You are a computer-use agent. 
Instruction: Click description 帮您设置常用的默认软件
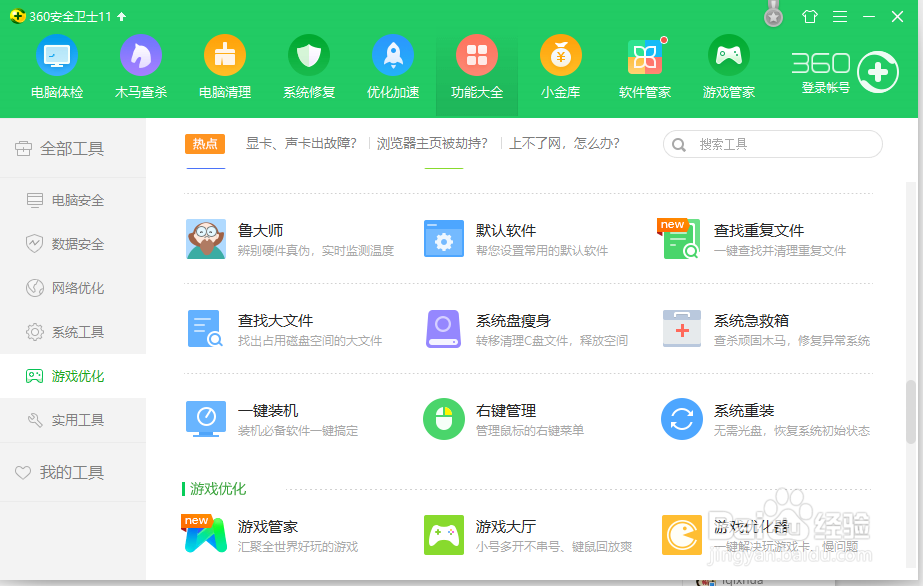click(542, 250)
